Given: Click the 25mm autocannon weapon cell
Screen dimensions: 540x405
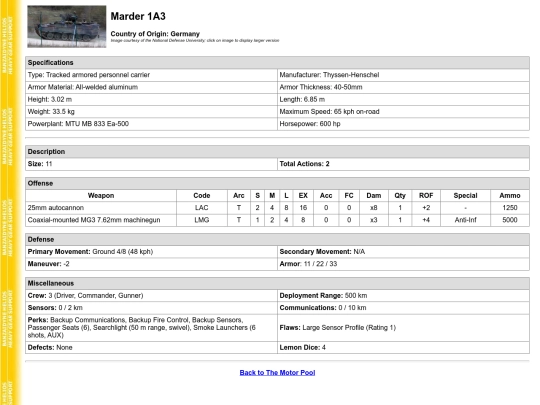Looking at the screenshot, I should 101,208.
